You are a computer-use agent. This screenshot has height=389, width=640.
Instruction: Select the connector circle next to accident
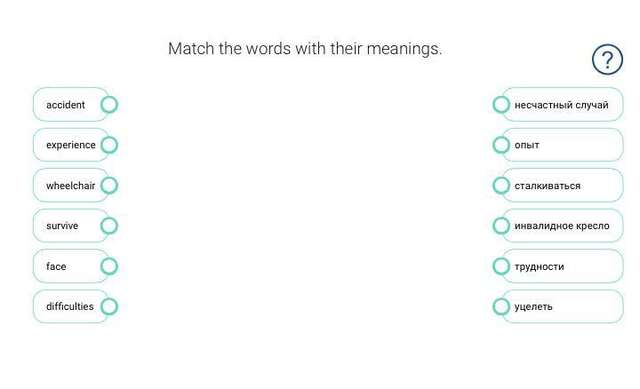click(x=109, y=104)
